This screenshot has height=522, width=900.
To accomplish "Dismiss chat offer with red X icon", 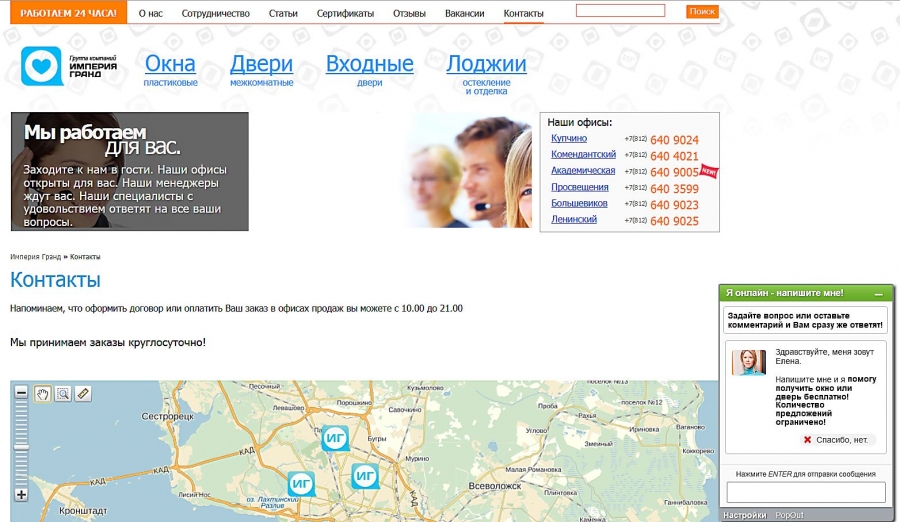I will (x=808, y=440).
